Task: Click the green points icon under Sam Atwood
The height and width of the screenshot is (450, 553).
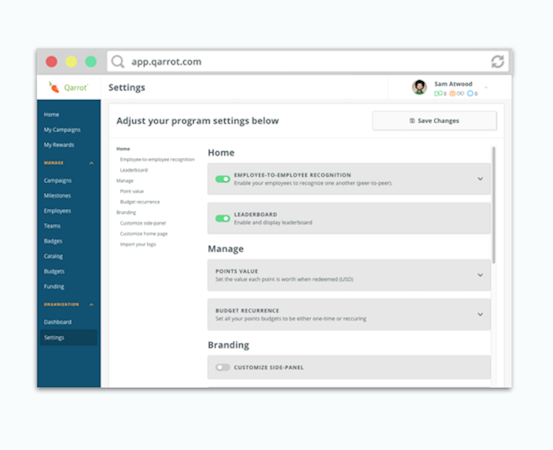Action: point(438,93)
